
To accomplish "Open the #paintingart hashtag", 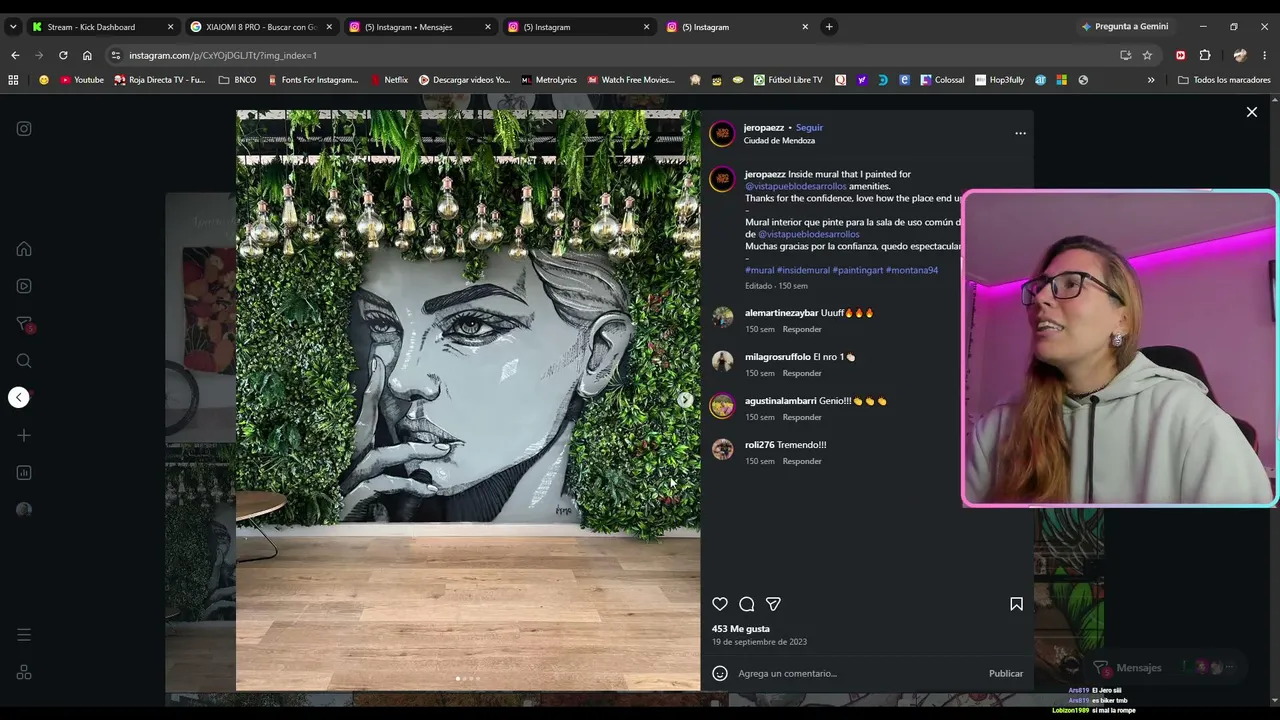I will tap(858, 270).
